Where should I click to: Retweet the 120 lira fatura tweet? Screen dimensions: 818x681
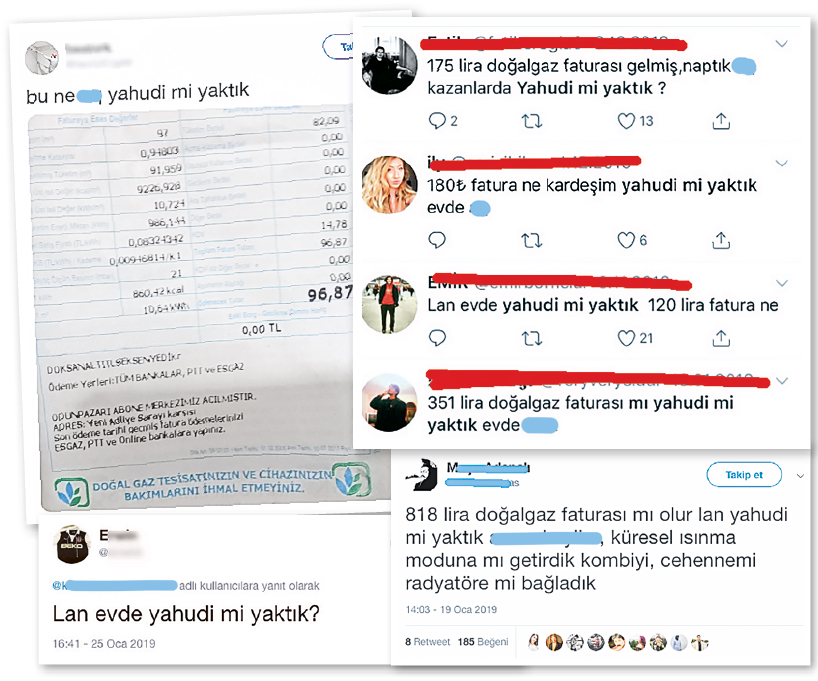(532, 339)
